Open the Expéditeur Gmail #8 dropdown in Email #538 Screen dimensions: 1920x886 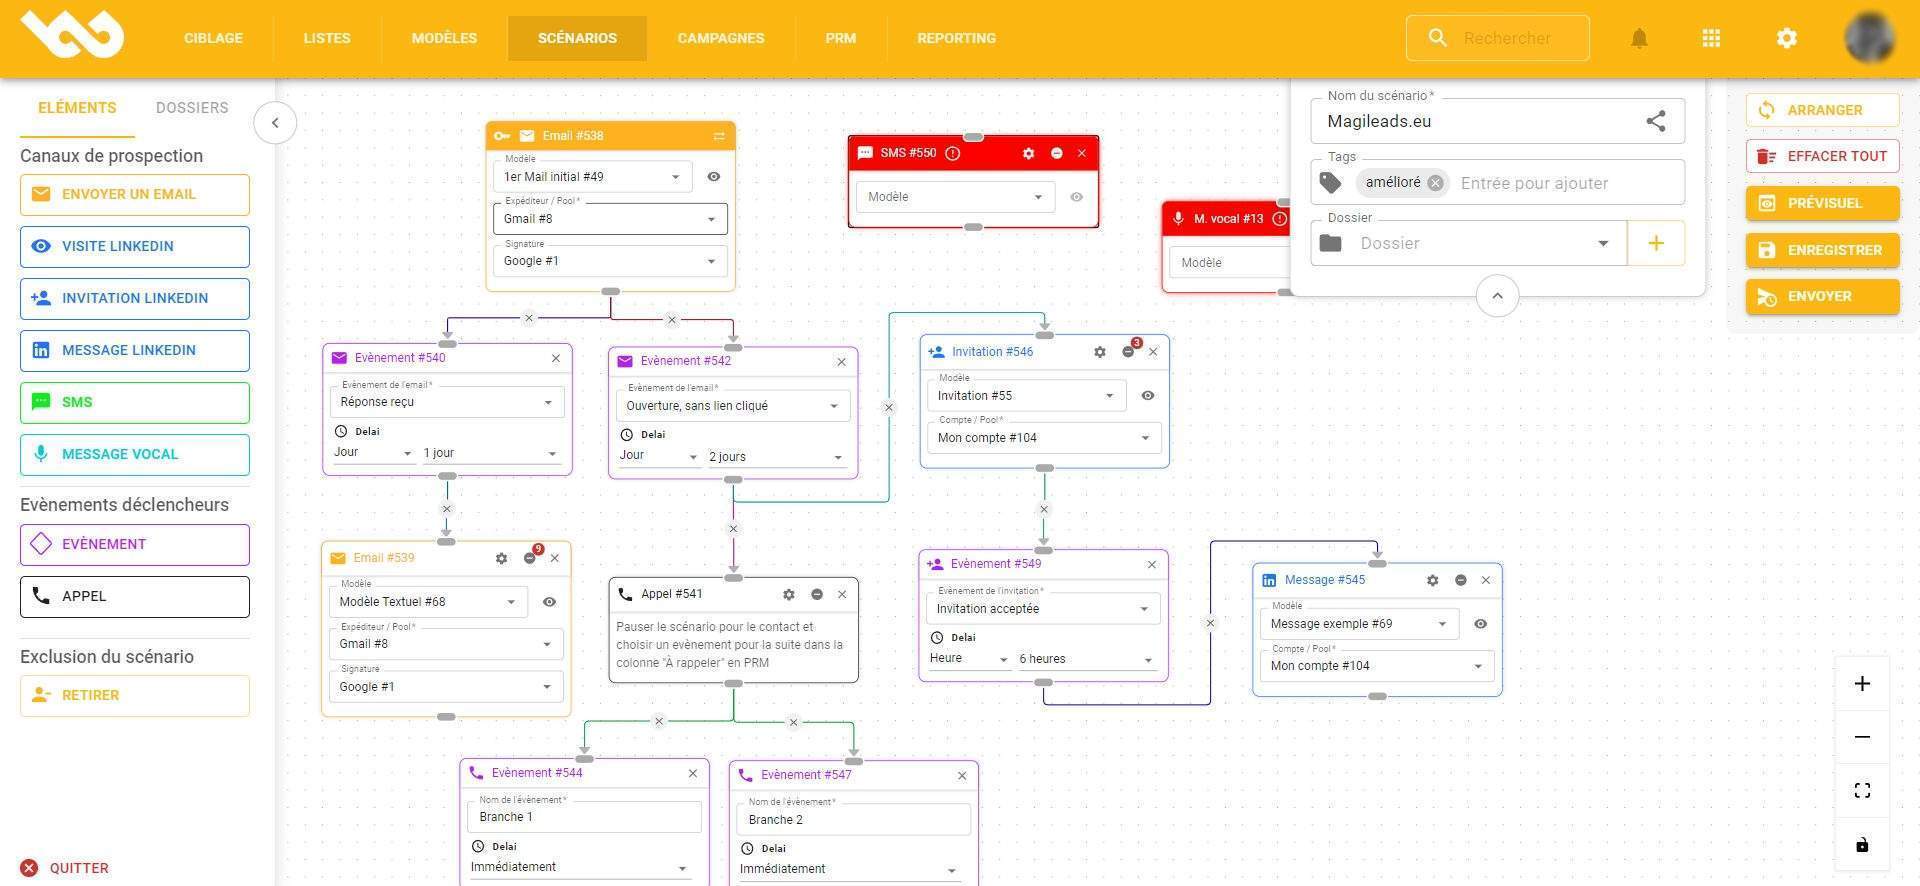(610, 219)
